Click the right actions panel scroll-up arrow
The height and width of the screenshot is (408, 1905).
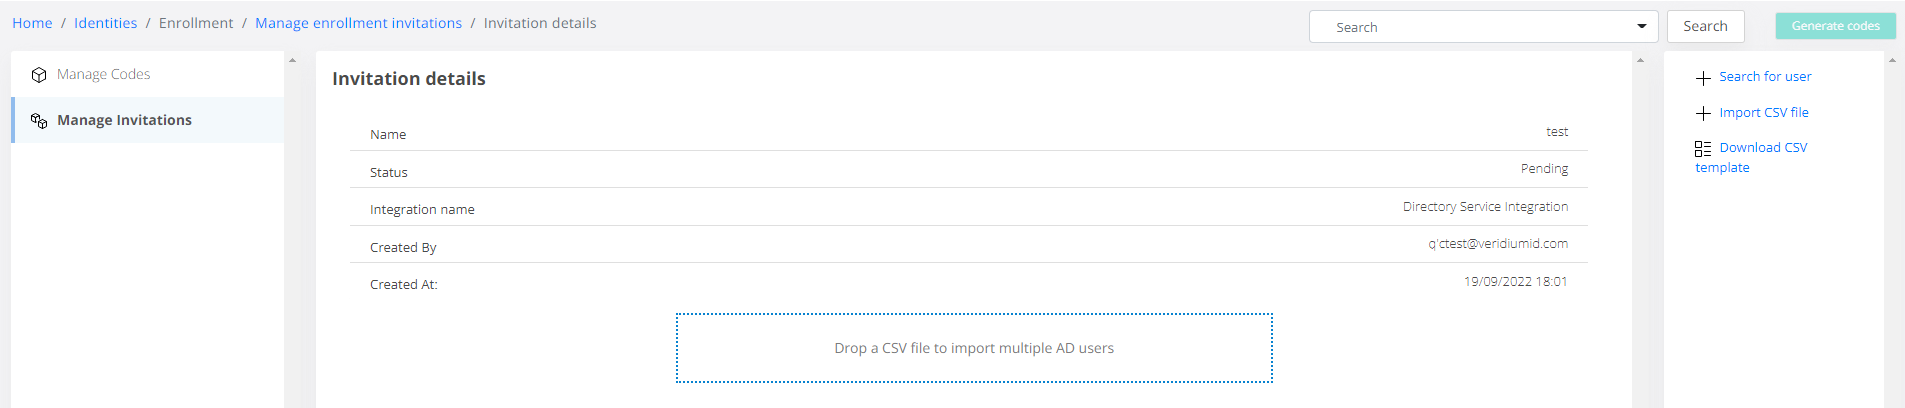[x=1892, y=61]
